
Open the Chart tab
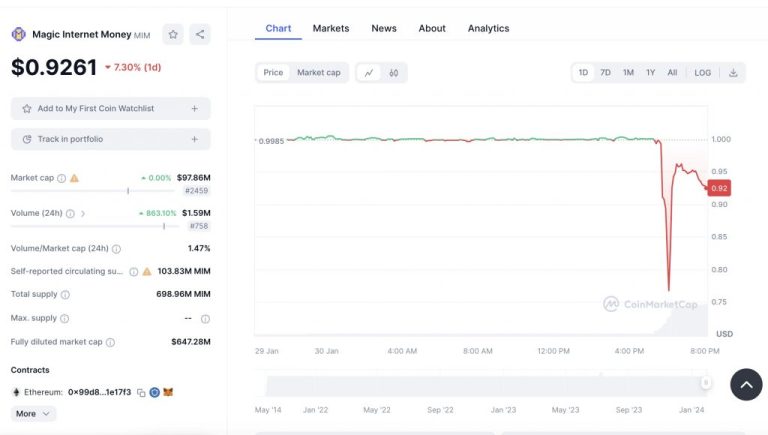(x=278, y=28)
